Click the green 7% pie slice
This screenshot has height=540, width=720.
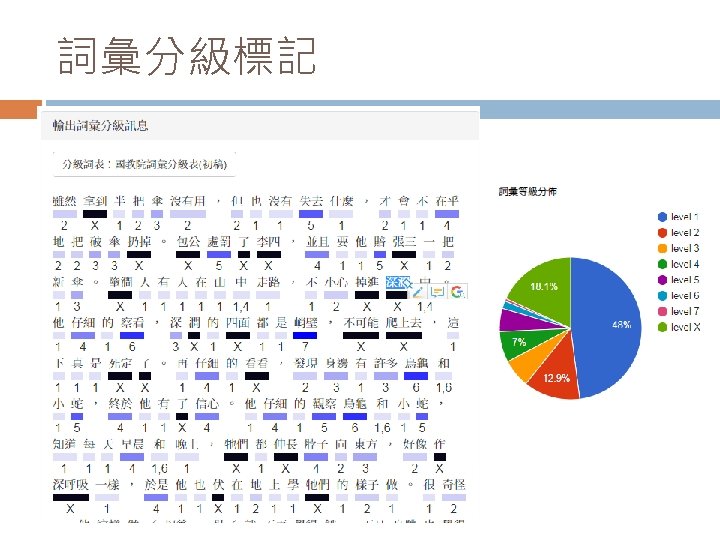point(521,342)
